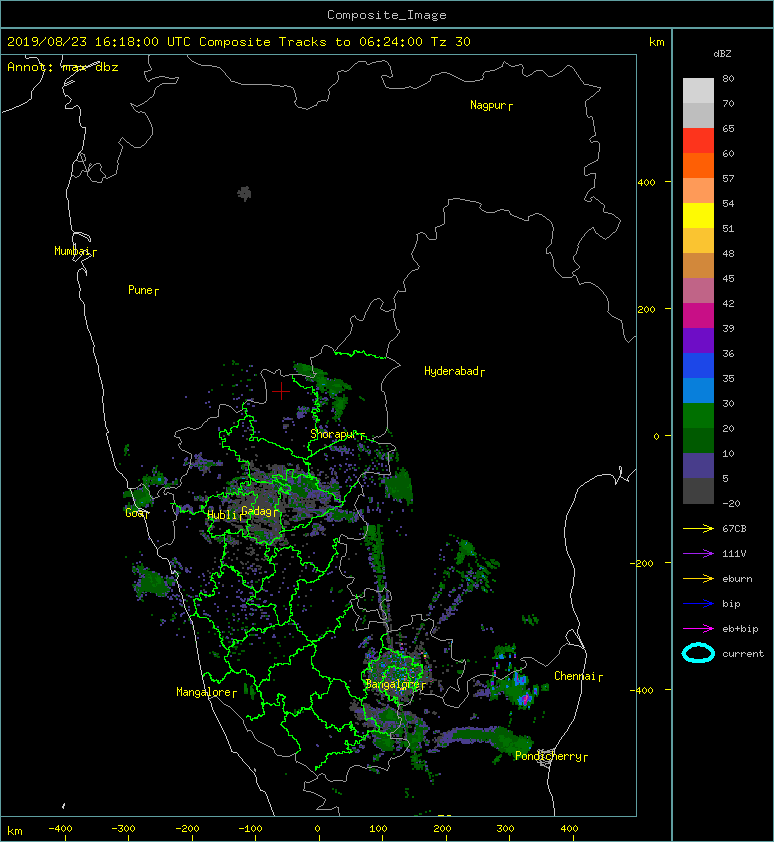
Task: Click the -20 value on the dBZ scale
Action: tap(731, 504)
